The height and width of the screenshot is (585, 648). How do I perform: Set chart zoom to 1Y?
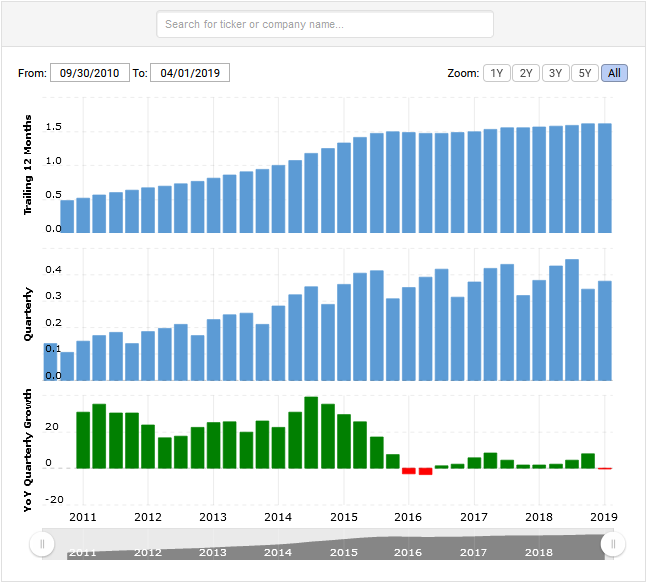tap(496, 73)
